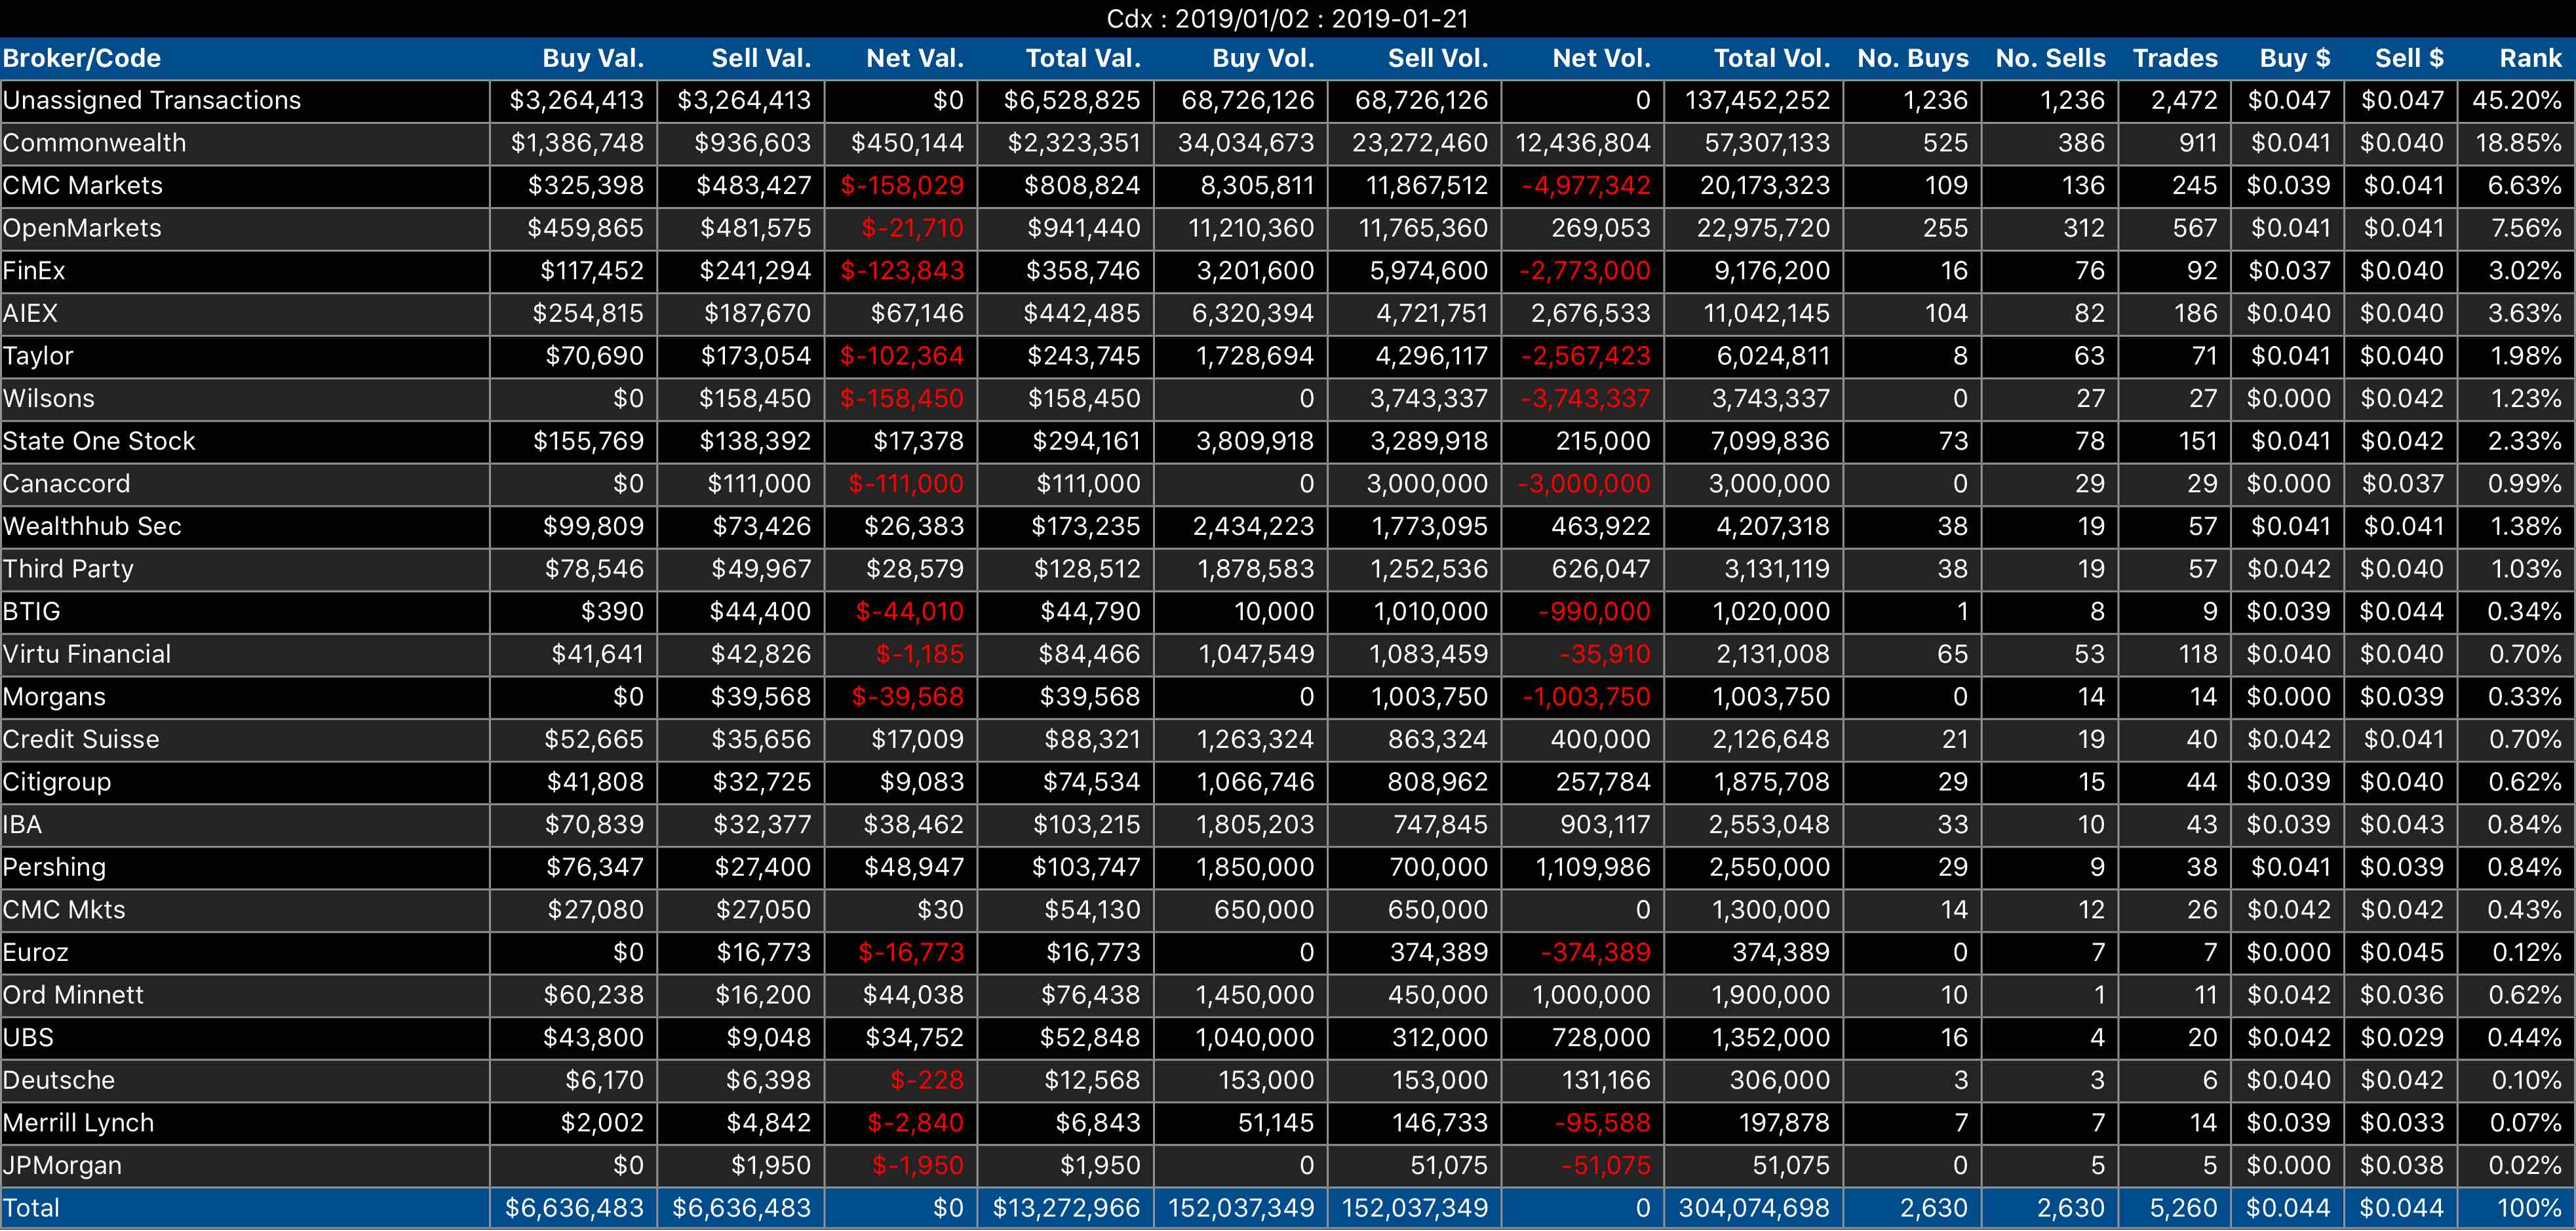Click the Net Vol. column header
The image size is (2576, 1231).
tap(1601, 58)
